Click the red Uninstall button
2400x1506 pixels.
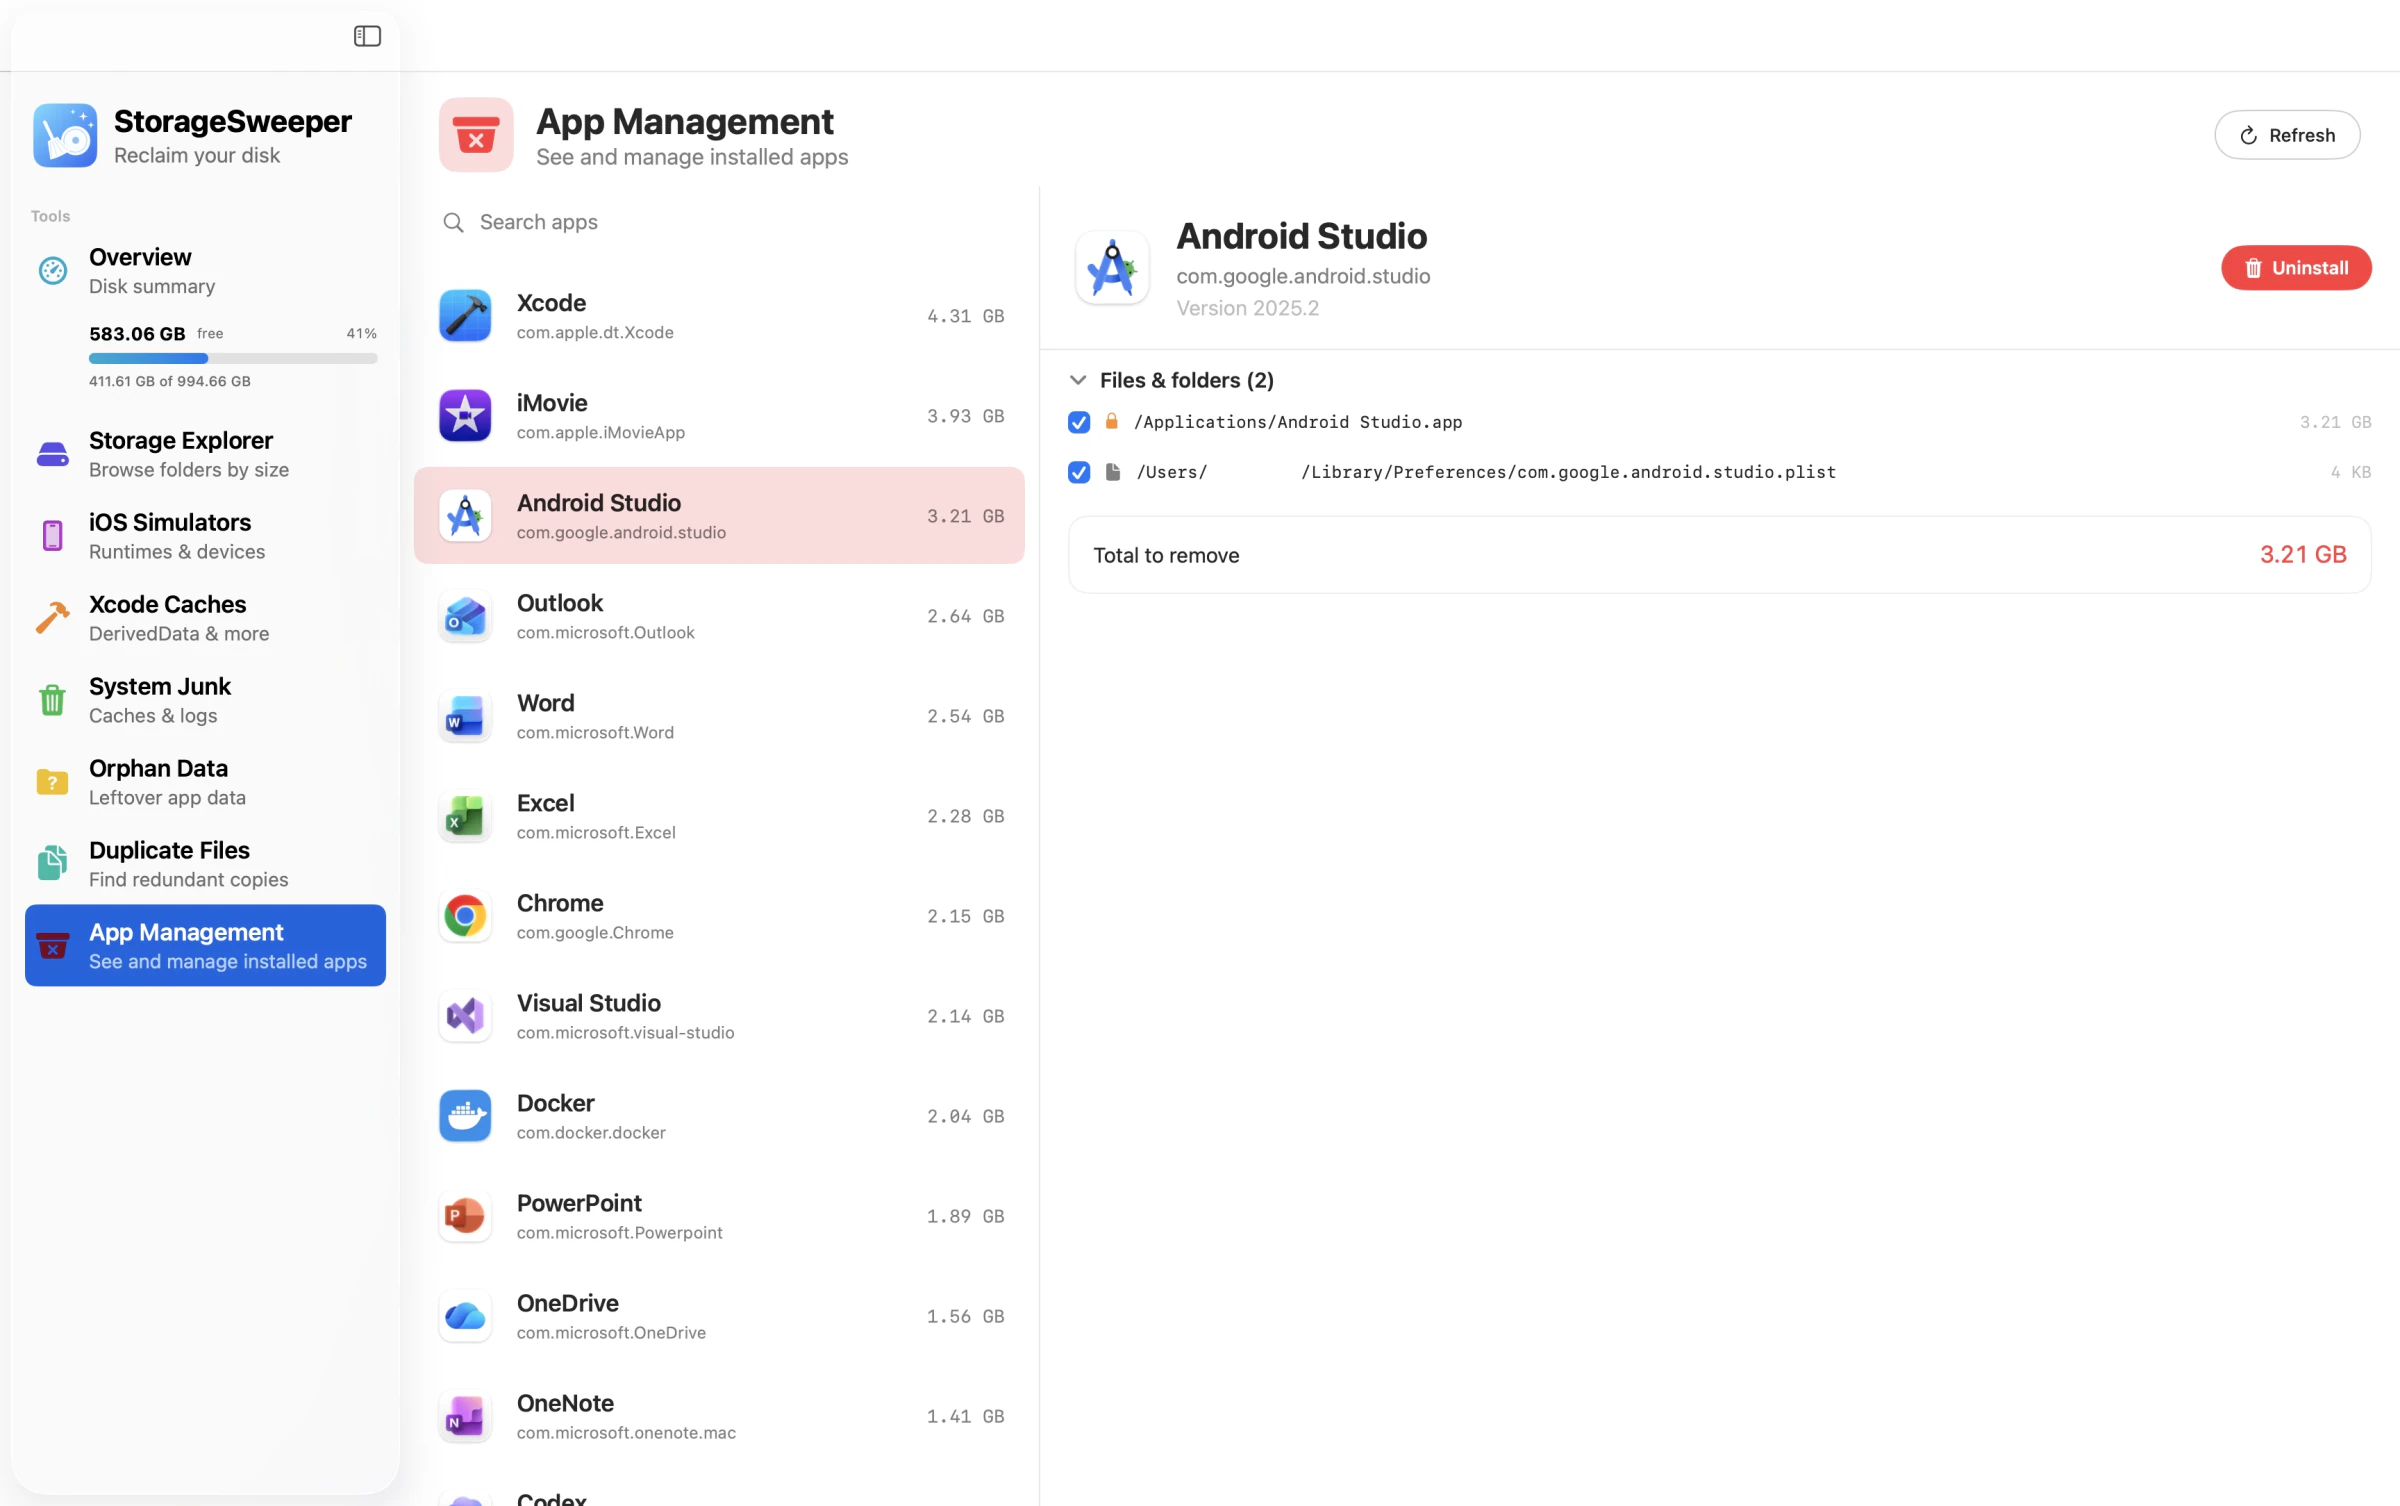tap(2296, 268)
